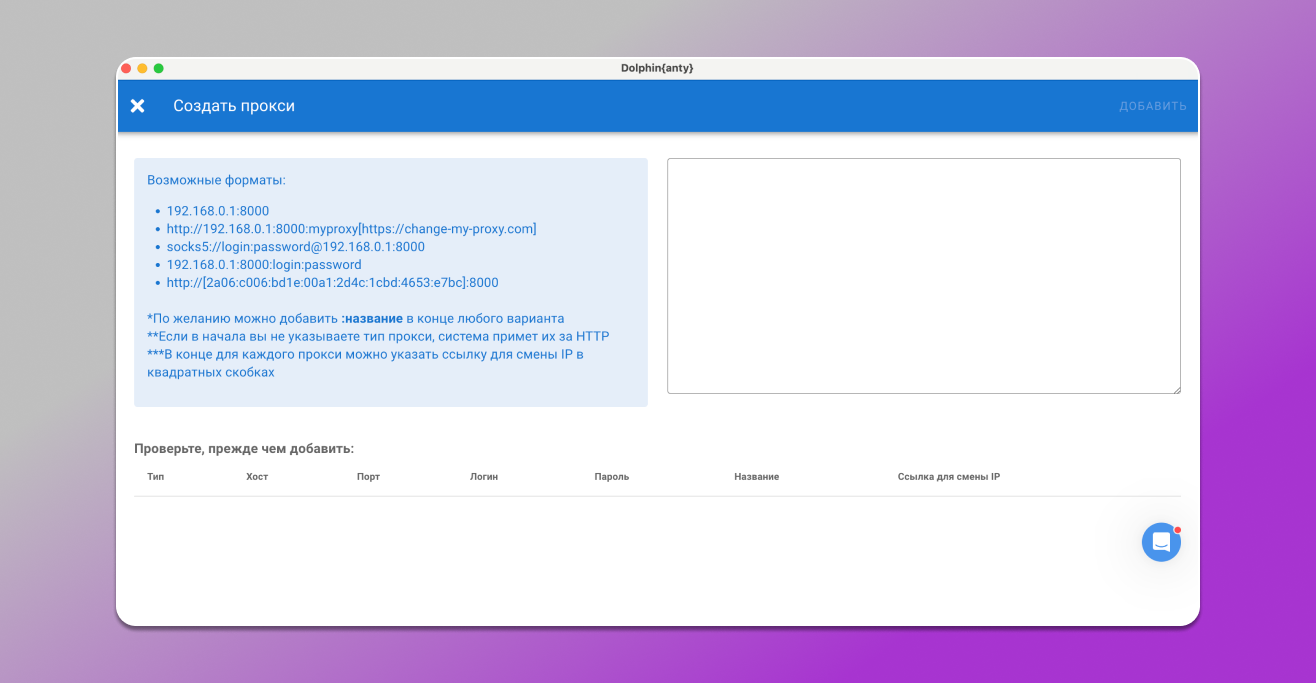Select the Порт column header

coord(368,477)
